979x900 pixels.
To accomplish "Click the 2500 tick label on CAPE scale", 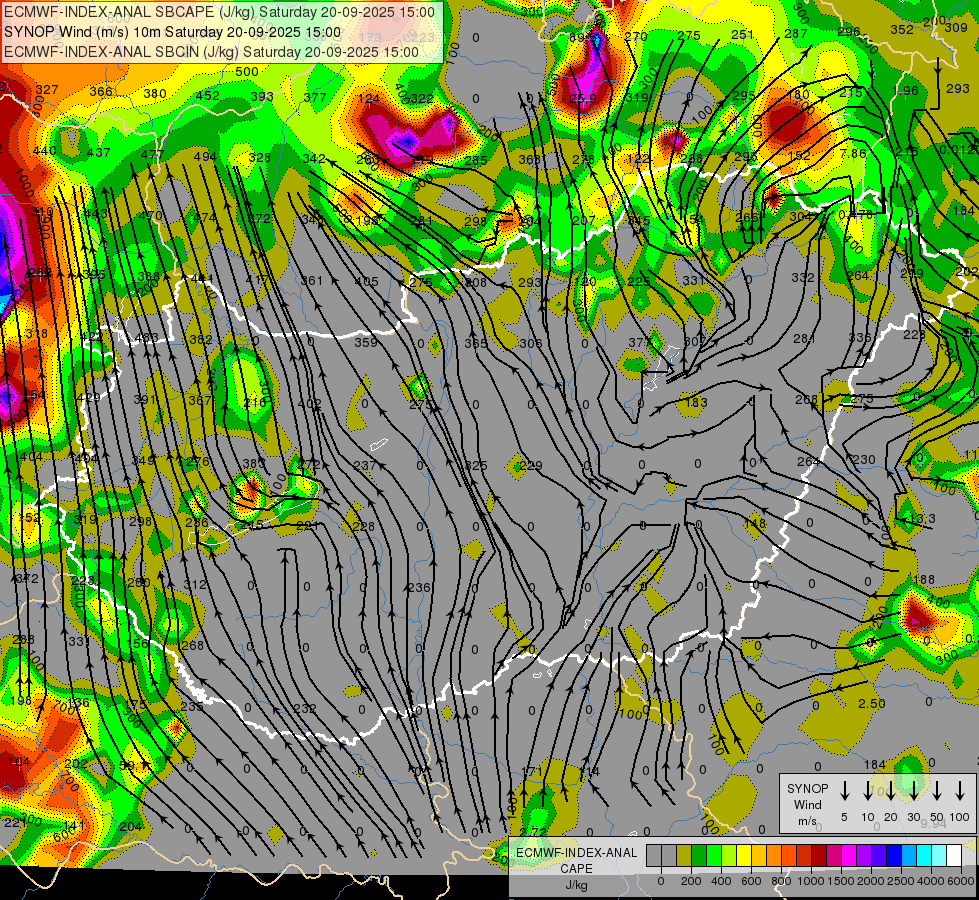I will click(901, 881).
